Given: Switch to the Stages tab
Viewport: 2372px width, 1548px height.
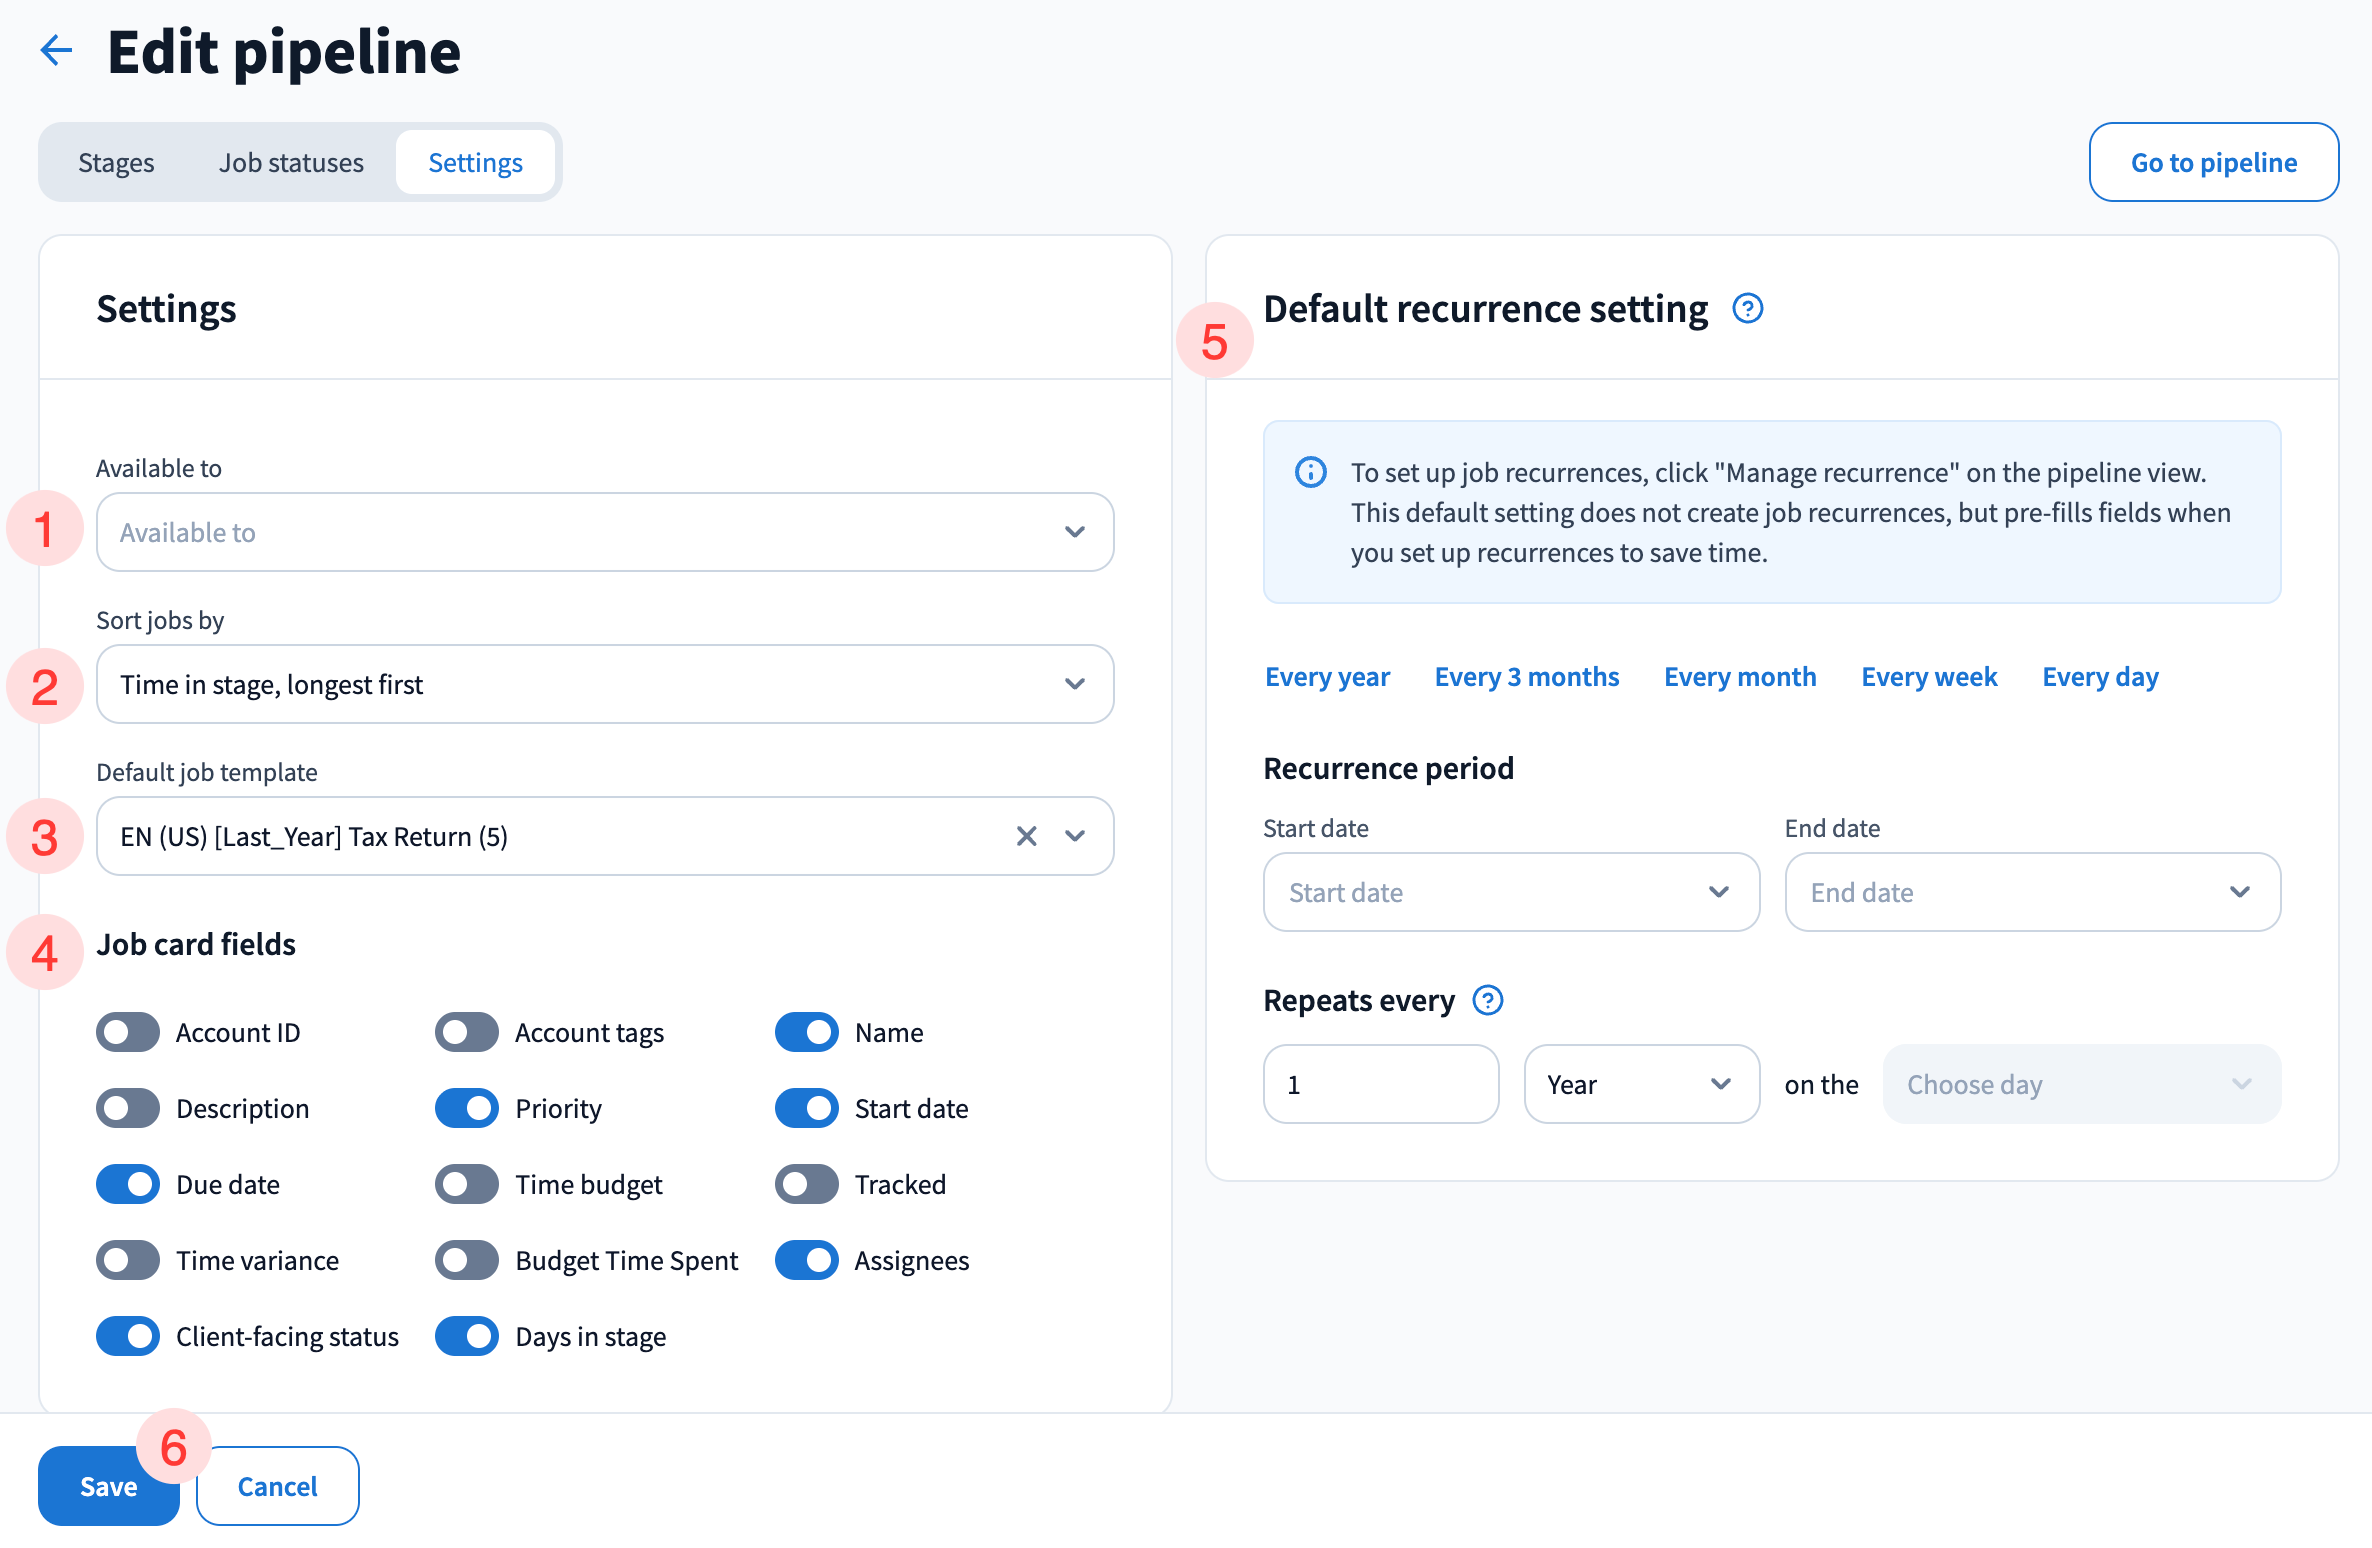Looking at the screenshot, I should [x=116, y=162].
